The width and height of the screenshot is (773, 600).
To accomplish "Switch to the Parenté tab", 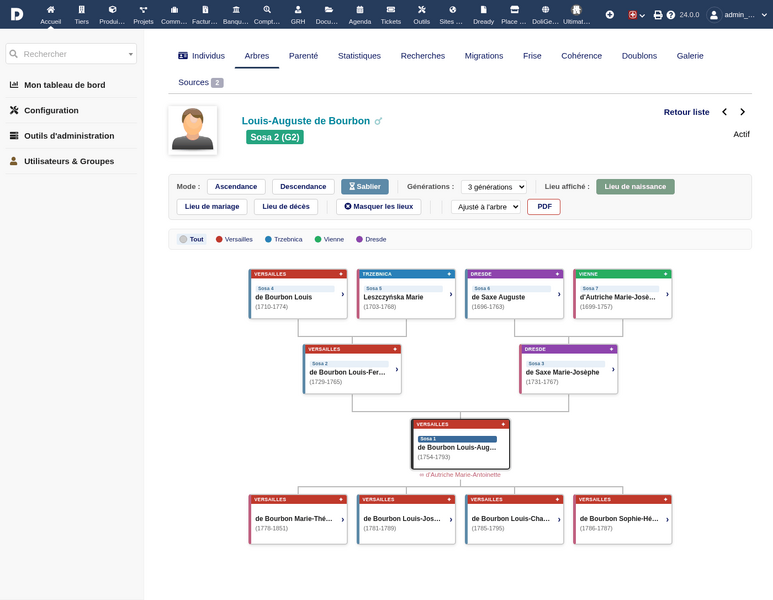I will click(x=303, y=56).
